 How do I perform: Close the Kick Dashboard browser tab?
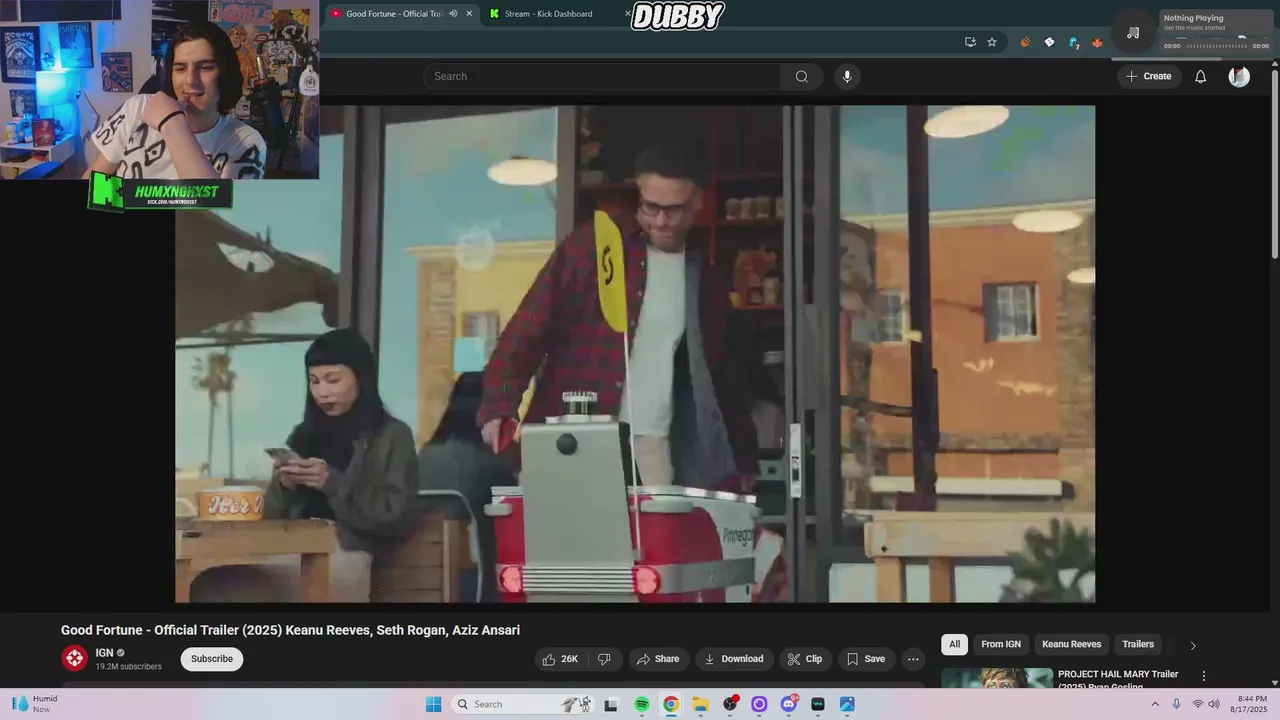[x=628, y=14]
